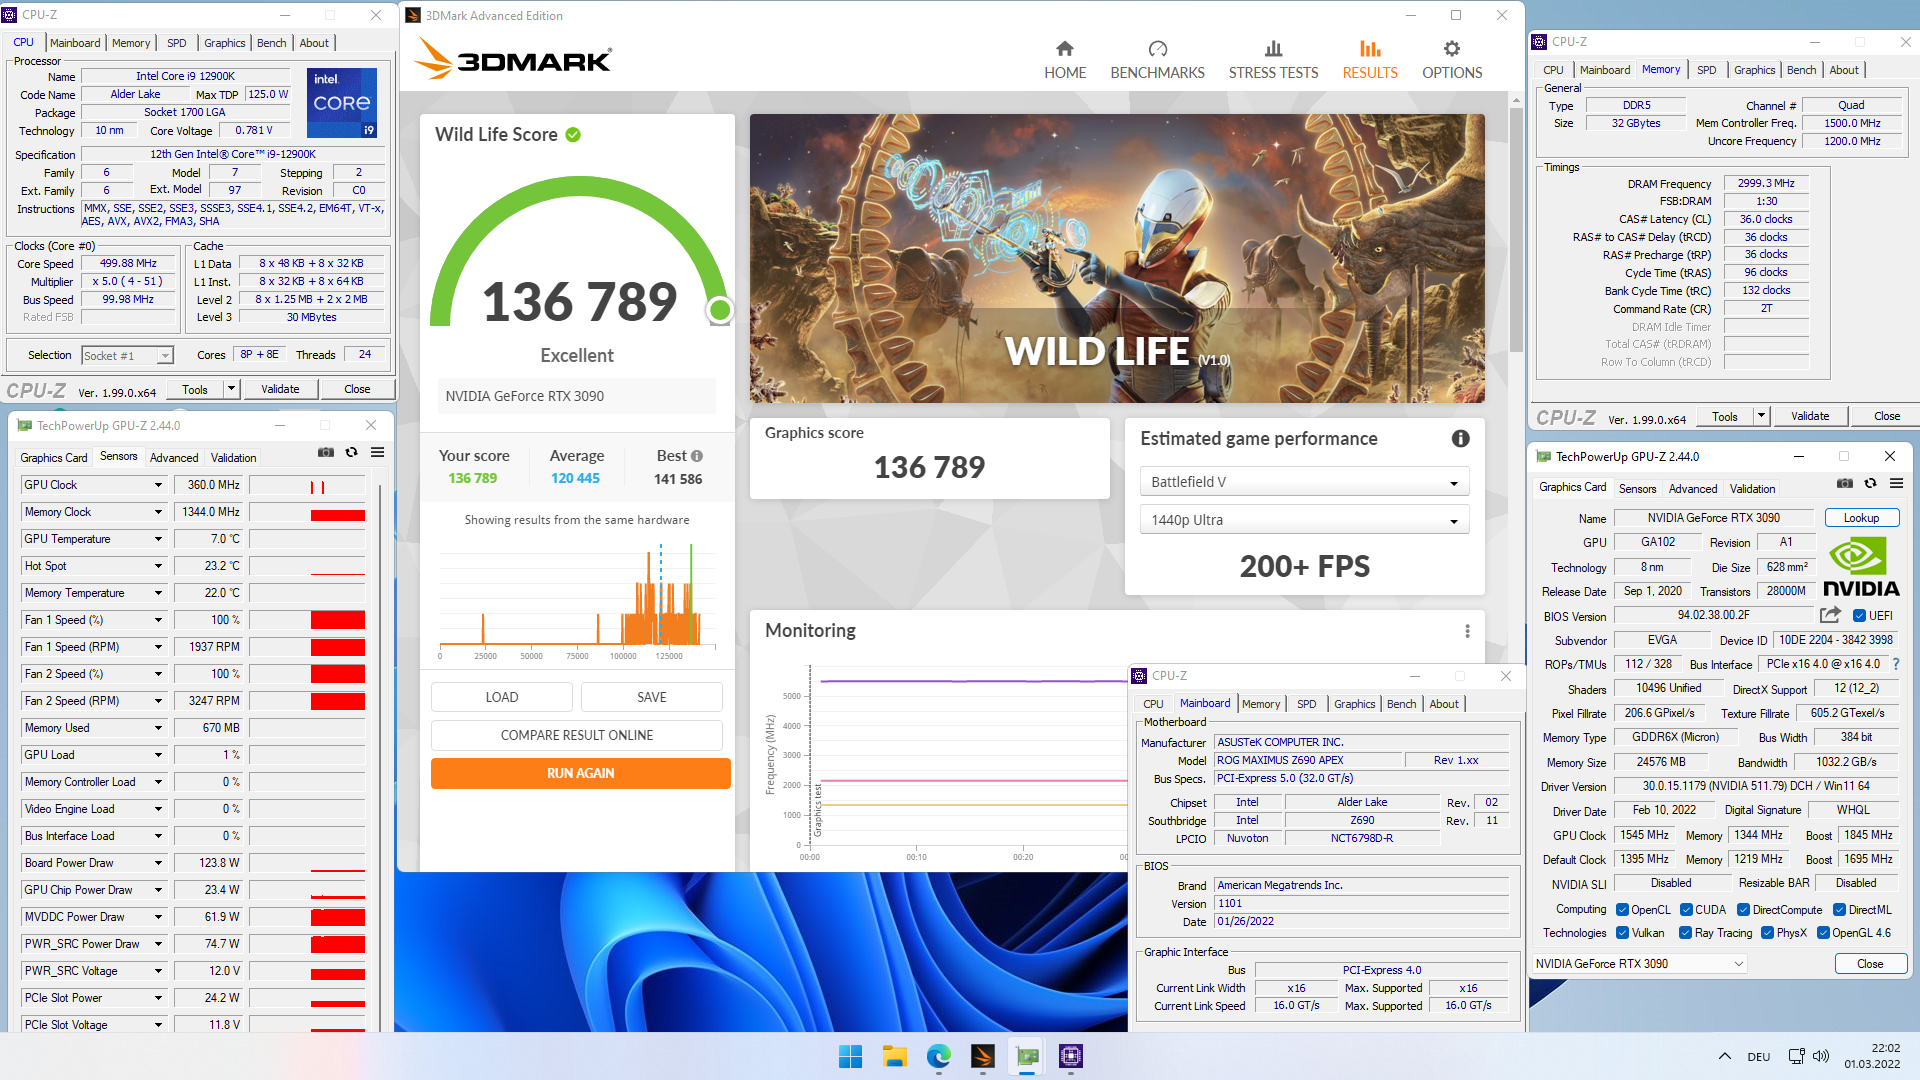Click Validate button in top-left CPU-Z
Image resolution: width=1920 pixels, height=1080 pixels.
click(280, 389)
